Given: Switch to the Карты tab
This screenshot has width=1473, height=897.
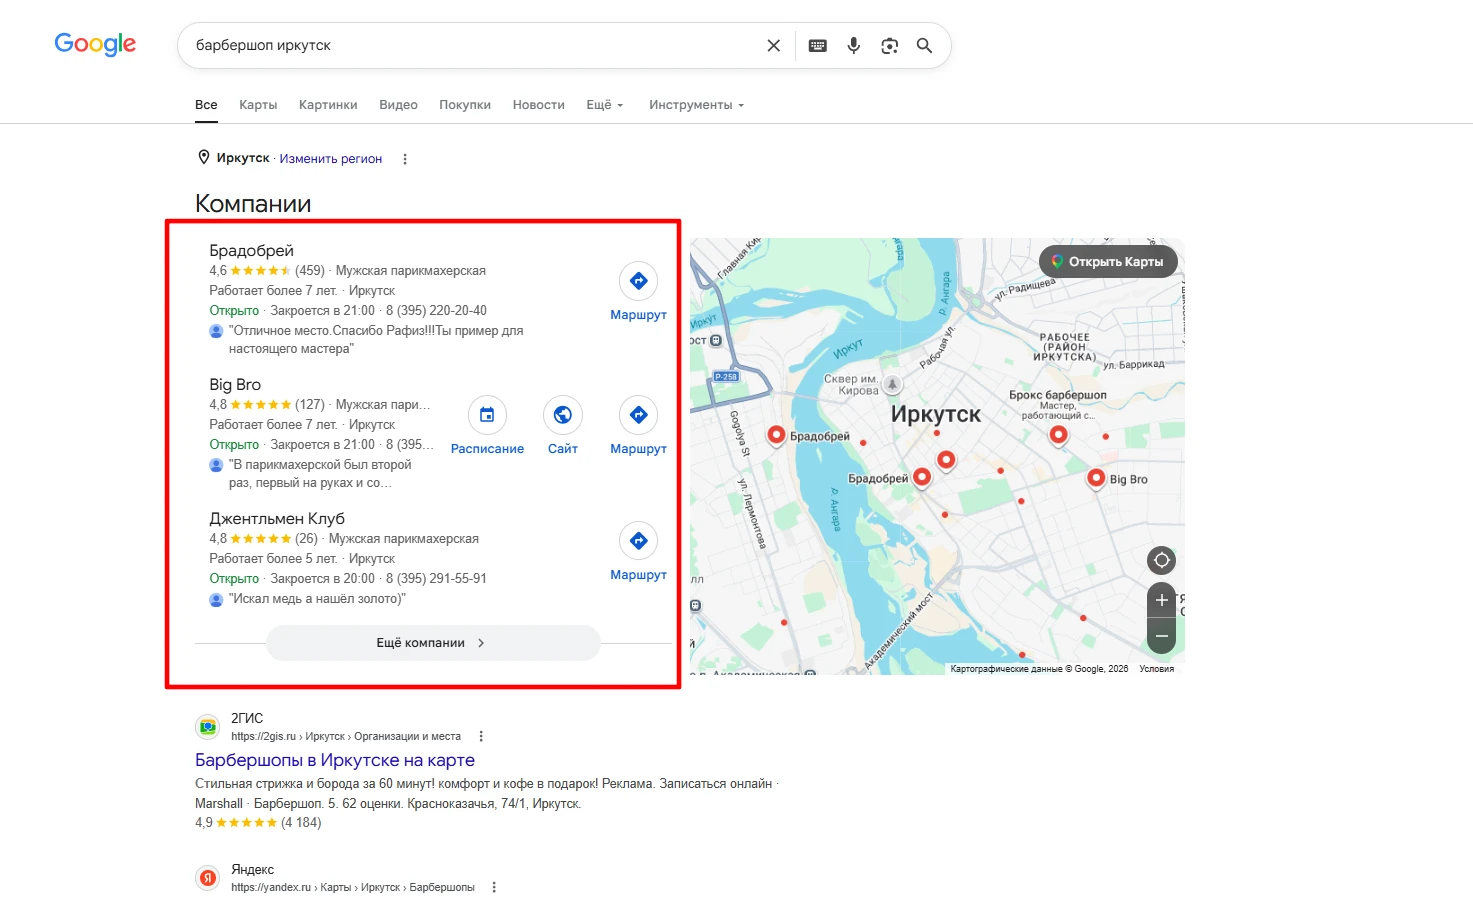Looking at the screenshot, I should click(258, 105).
